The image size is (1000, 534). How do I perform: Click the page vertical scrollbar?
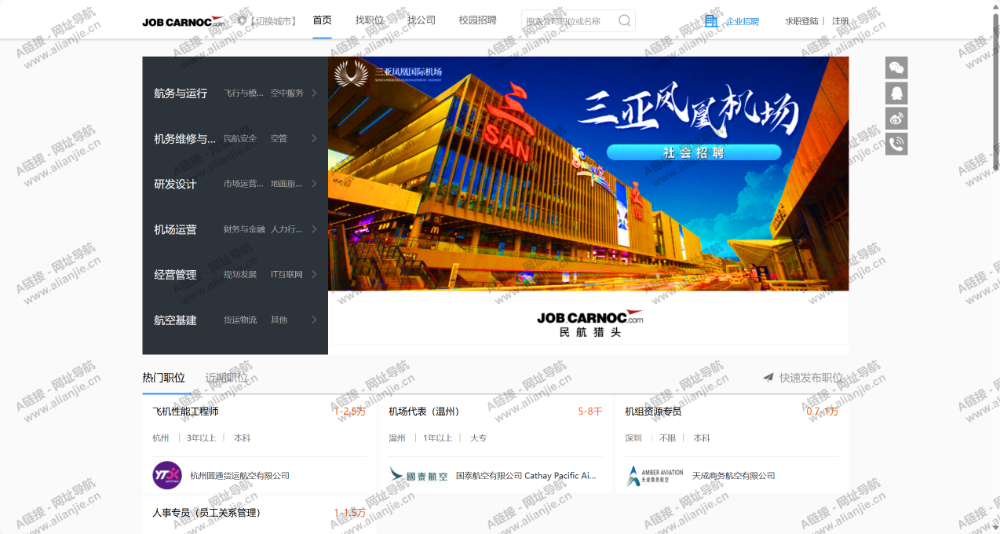coord(996,91)
